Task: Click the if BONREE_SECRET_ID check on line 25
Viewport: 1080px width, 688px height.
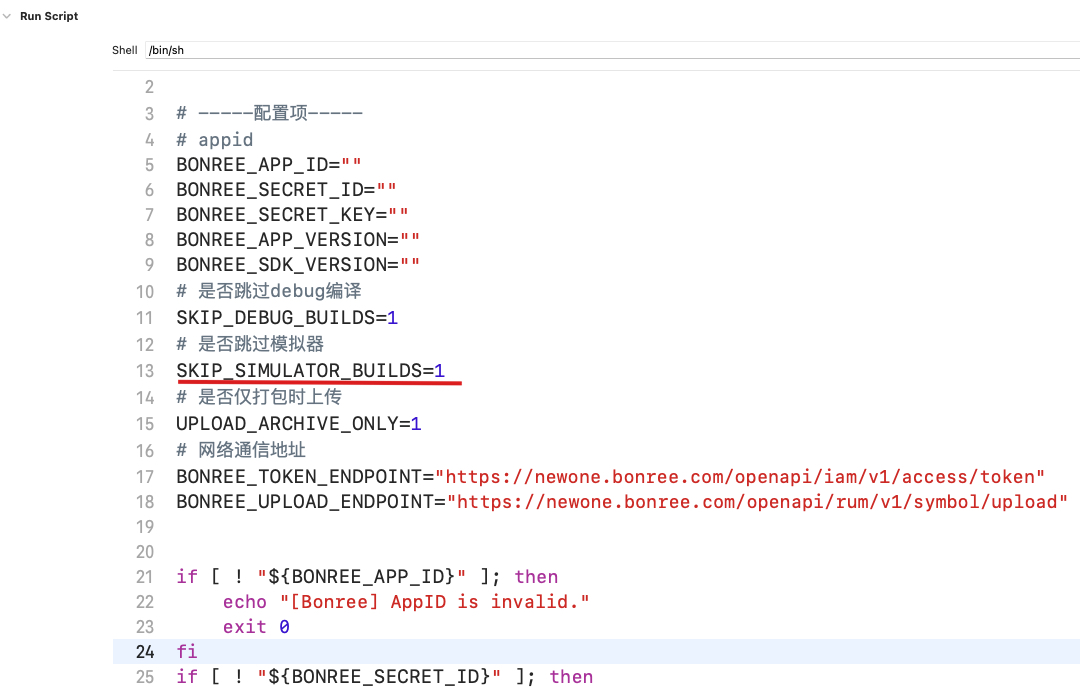Action: 384,677
